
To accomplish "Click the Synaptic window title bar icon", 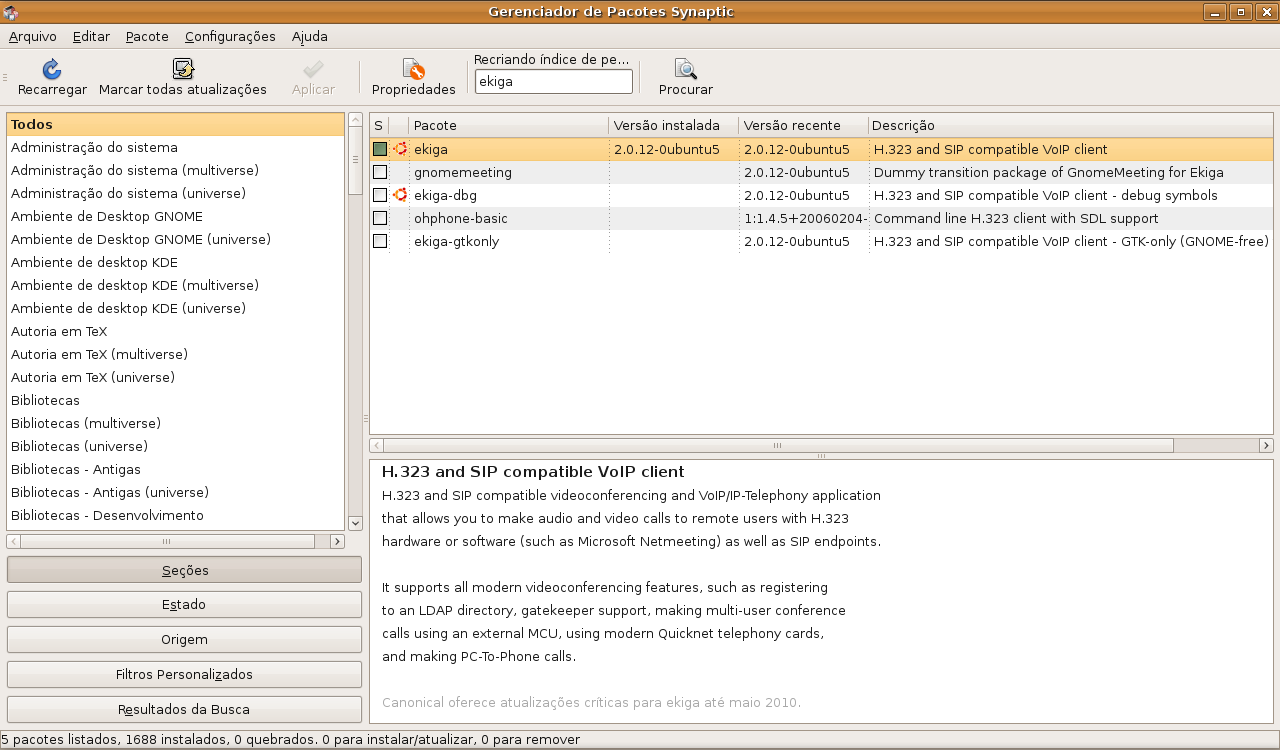I will tap(12, 12).
